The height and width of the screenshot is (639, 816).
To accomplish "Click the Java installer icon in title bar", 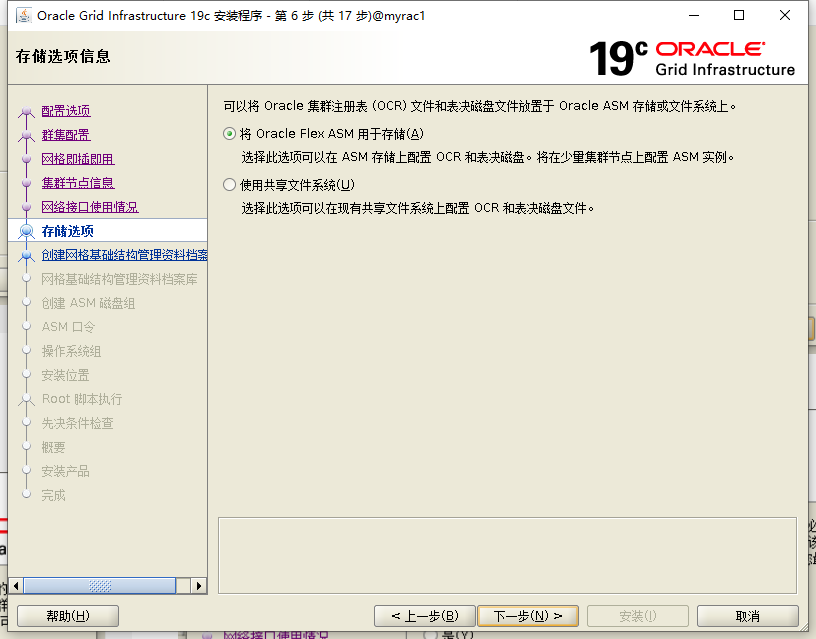I will pyautogui.click(x=23, y=16).
